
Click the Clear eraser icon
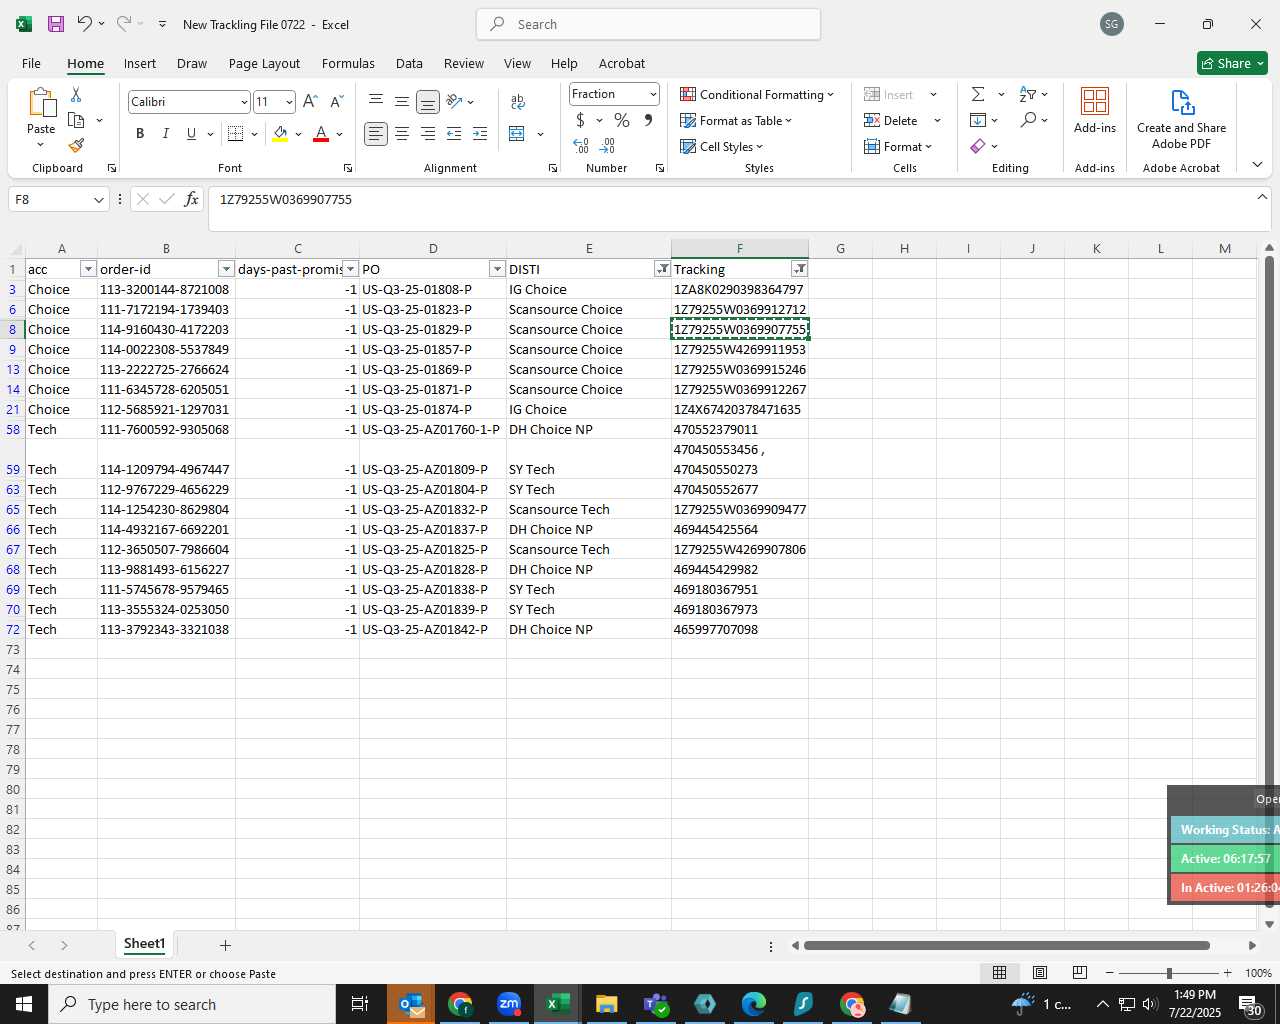point(978,146)
